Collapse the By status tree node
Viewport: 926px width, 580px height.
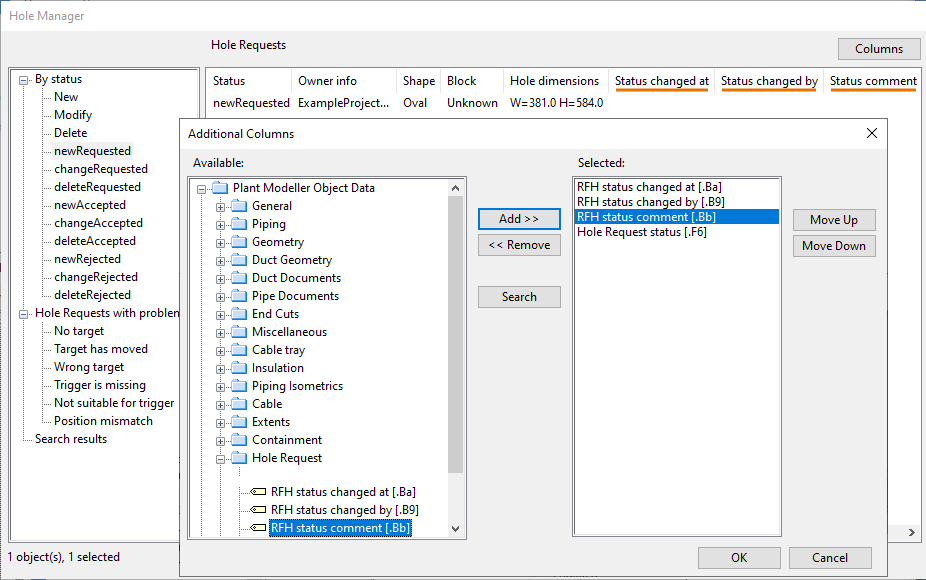point(24,79)
